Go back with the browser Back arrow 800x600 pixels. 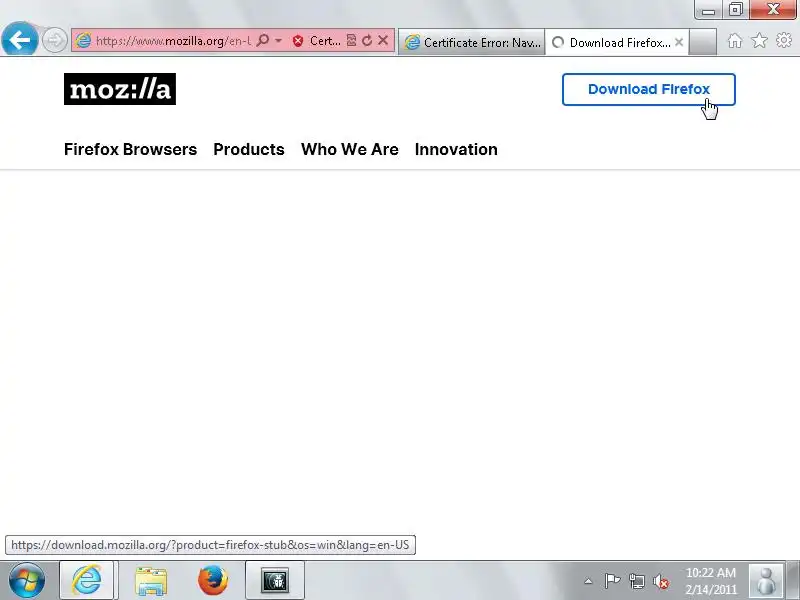click(x=19, y=40)
